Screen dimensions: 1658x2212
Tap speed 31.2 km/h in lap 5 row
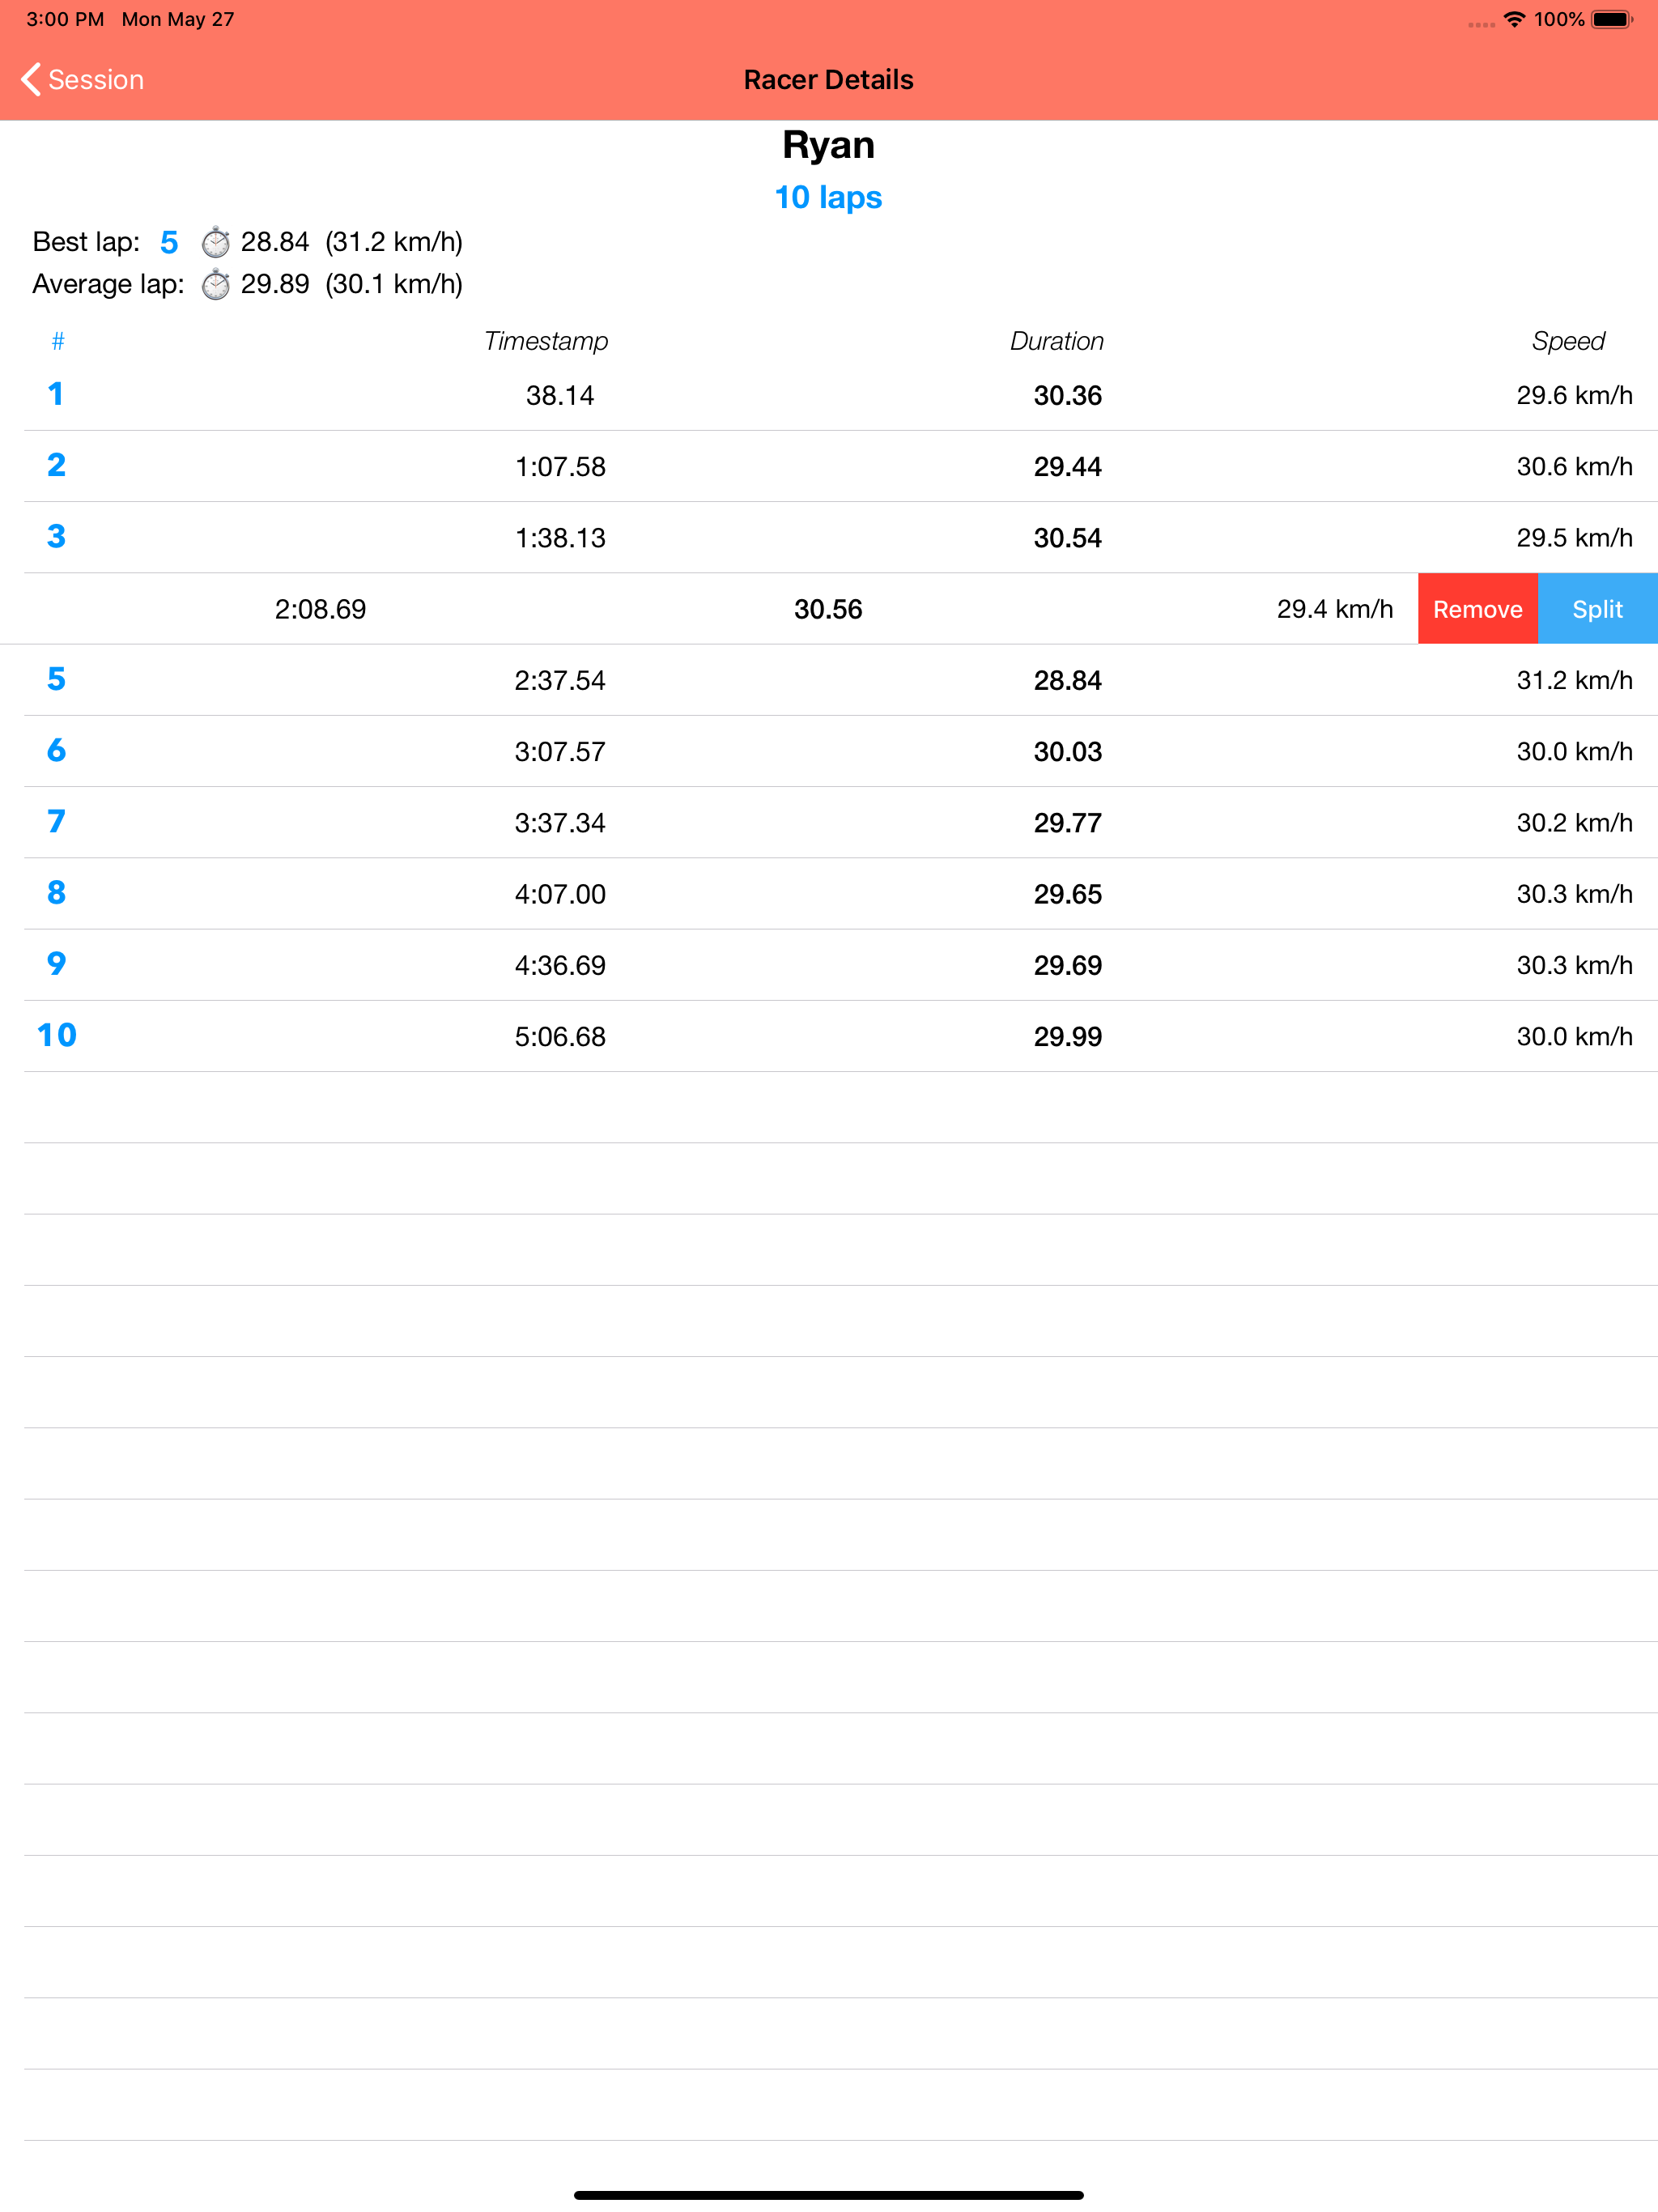(x=1574, y=680)
